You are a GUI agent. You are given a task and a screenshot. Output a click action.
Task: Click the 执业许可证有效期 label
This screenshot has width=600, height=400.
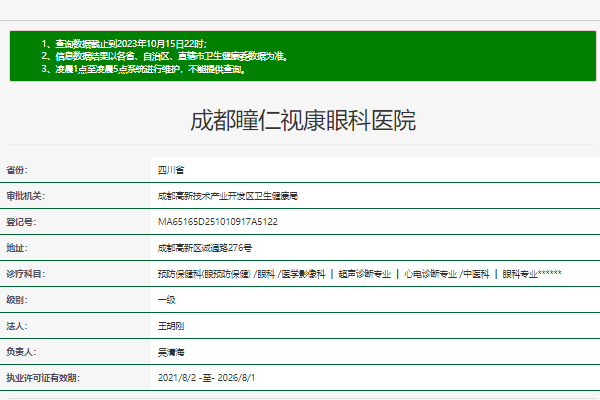click(x=43, y=378)
